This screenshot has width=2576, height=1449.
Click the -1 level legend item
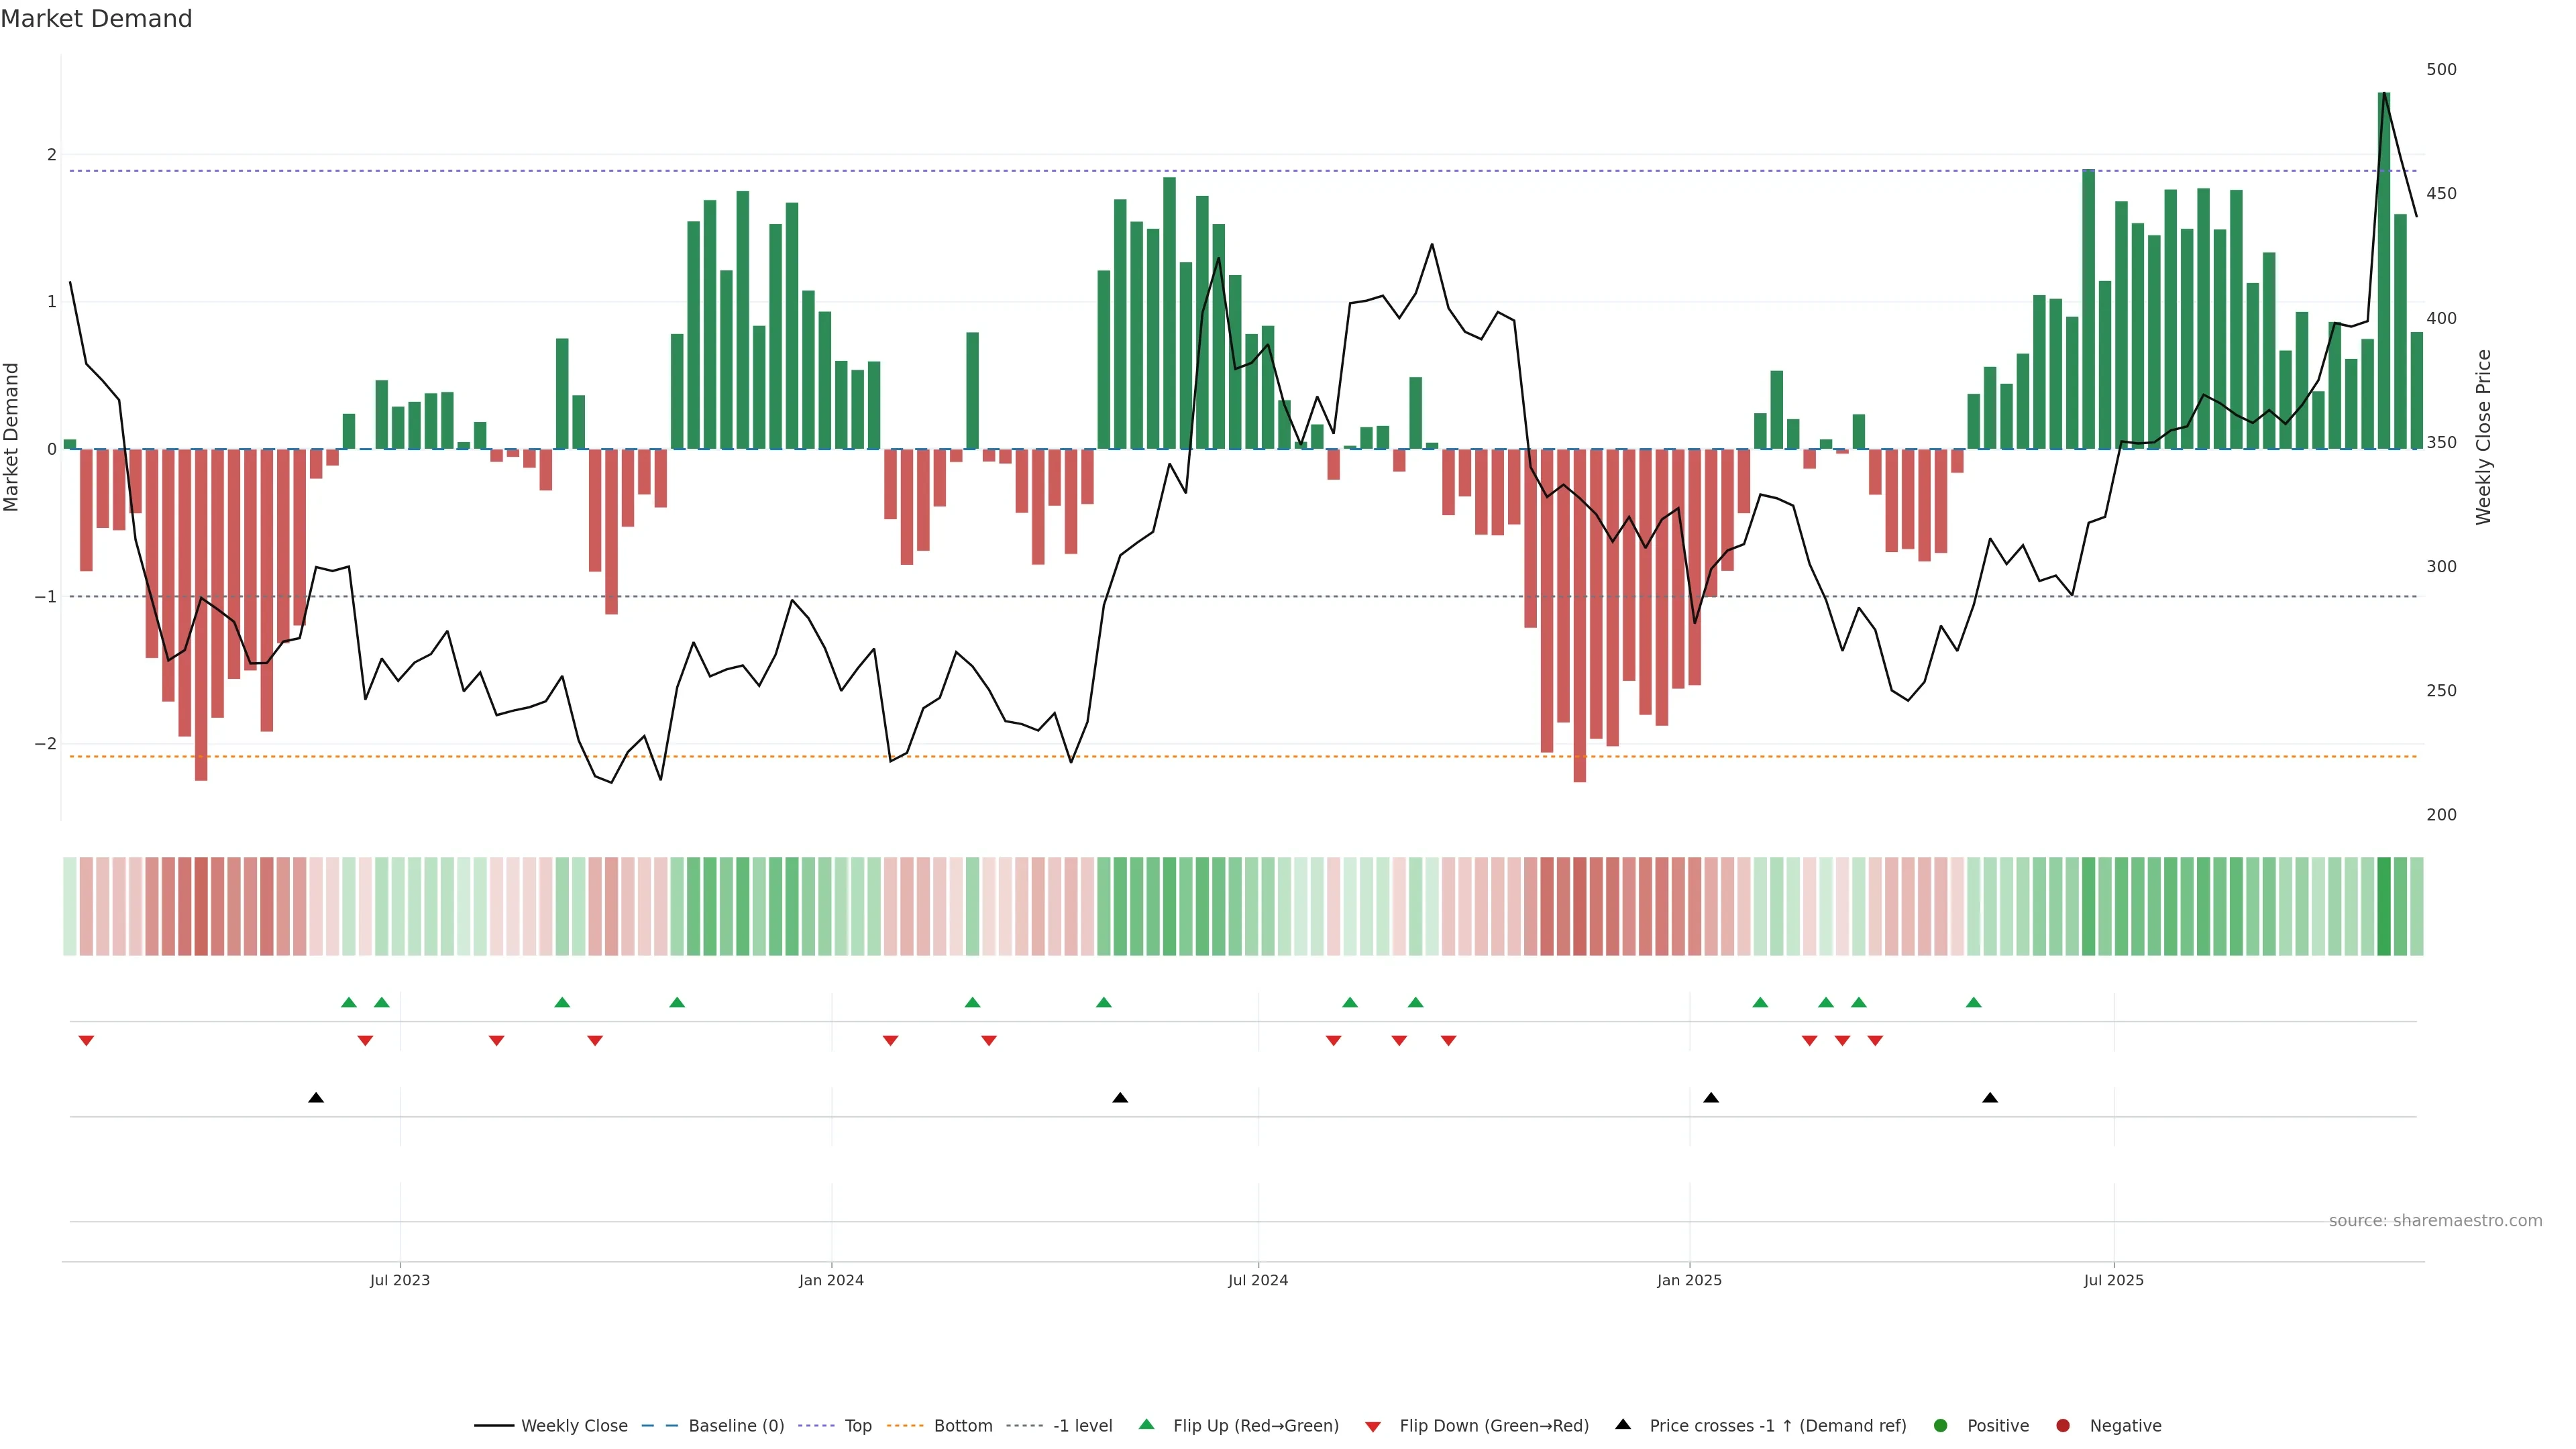click(1082, 1425)
